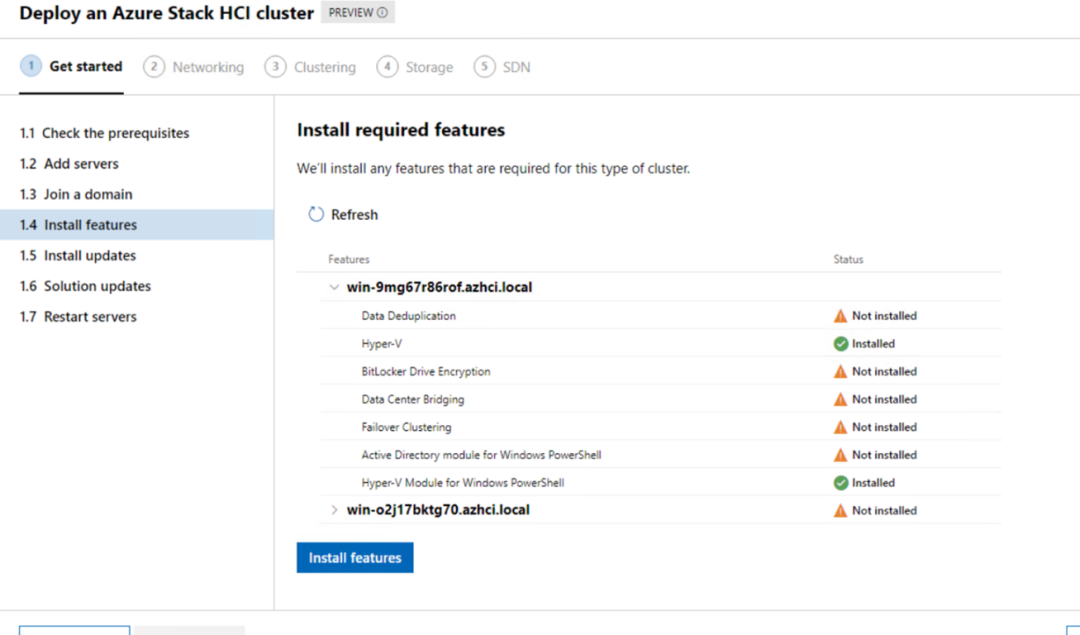The width and height of the screenshot is (1080, 635).
Task: Select the Hyper-V feature row
Action: 661,344
